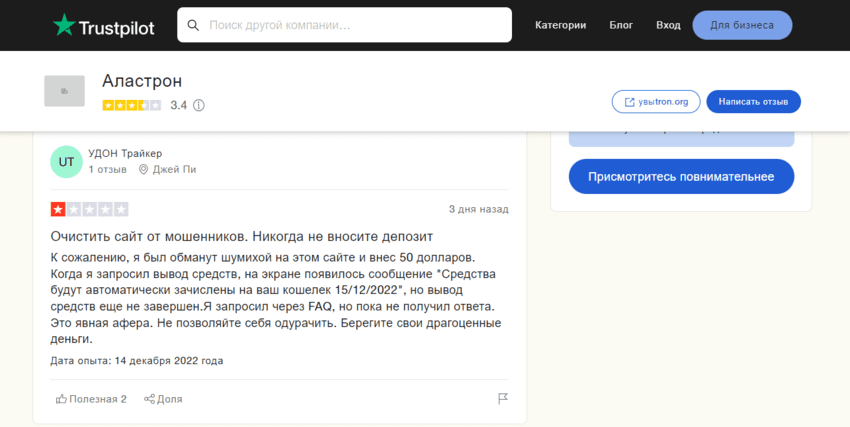The image size is (850, 427).
Task: Share the review via Доля
Action: [163, 399]
